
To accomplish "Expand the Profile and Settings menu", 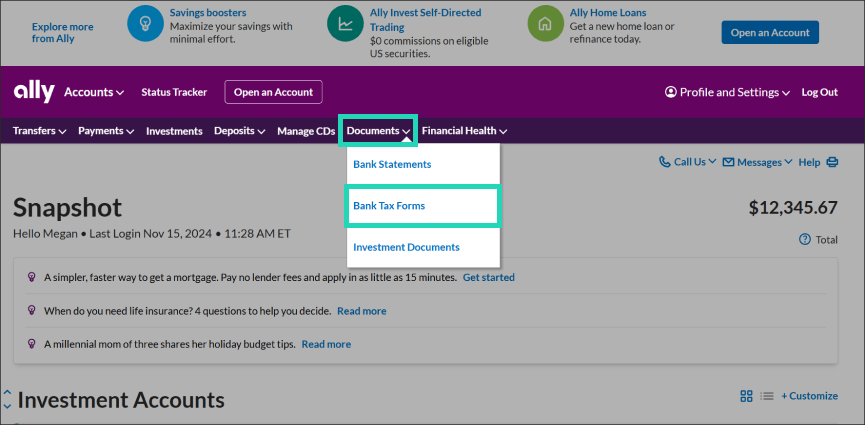I will 727,92.
